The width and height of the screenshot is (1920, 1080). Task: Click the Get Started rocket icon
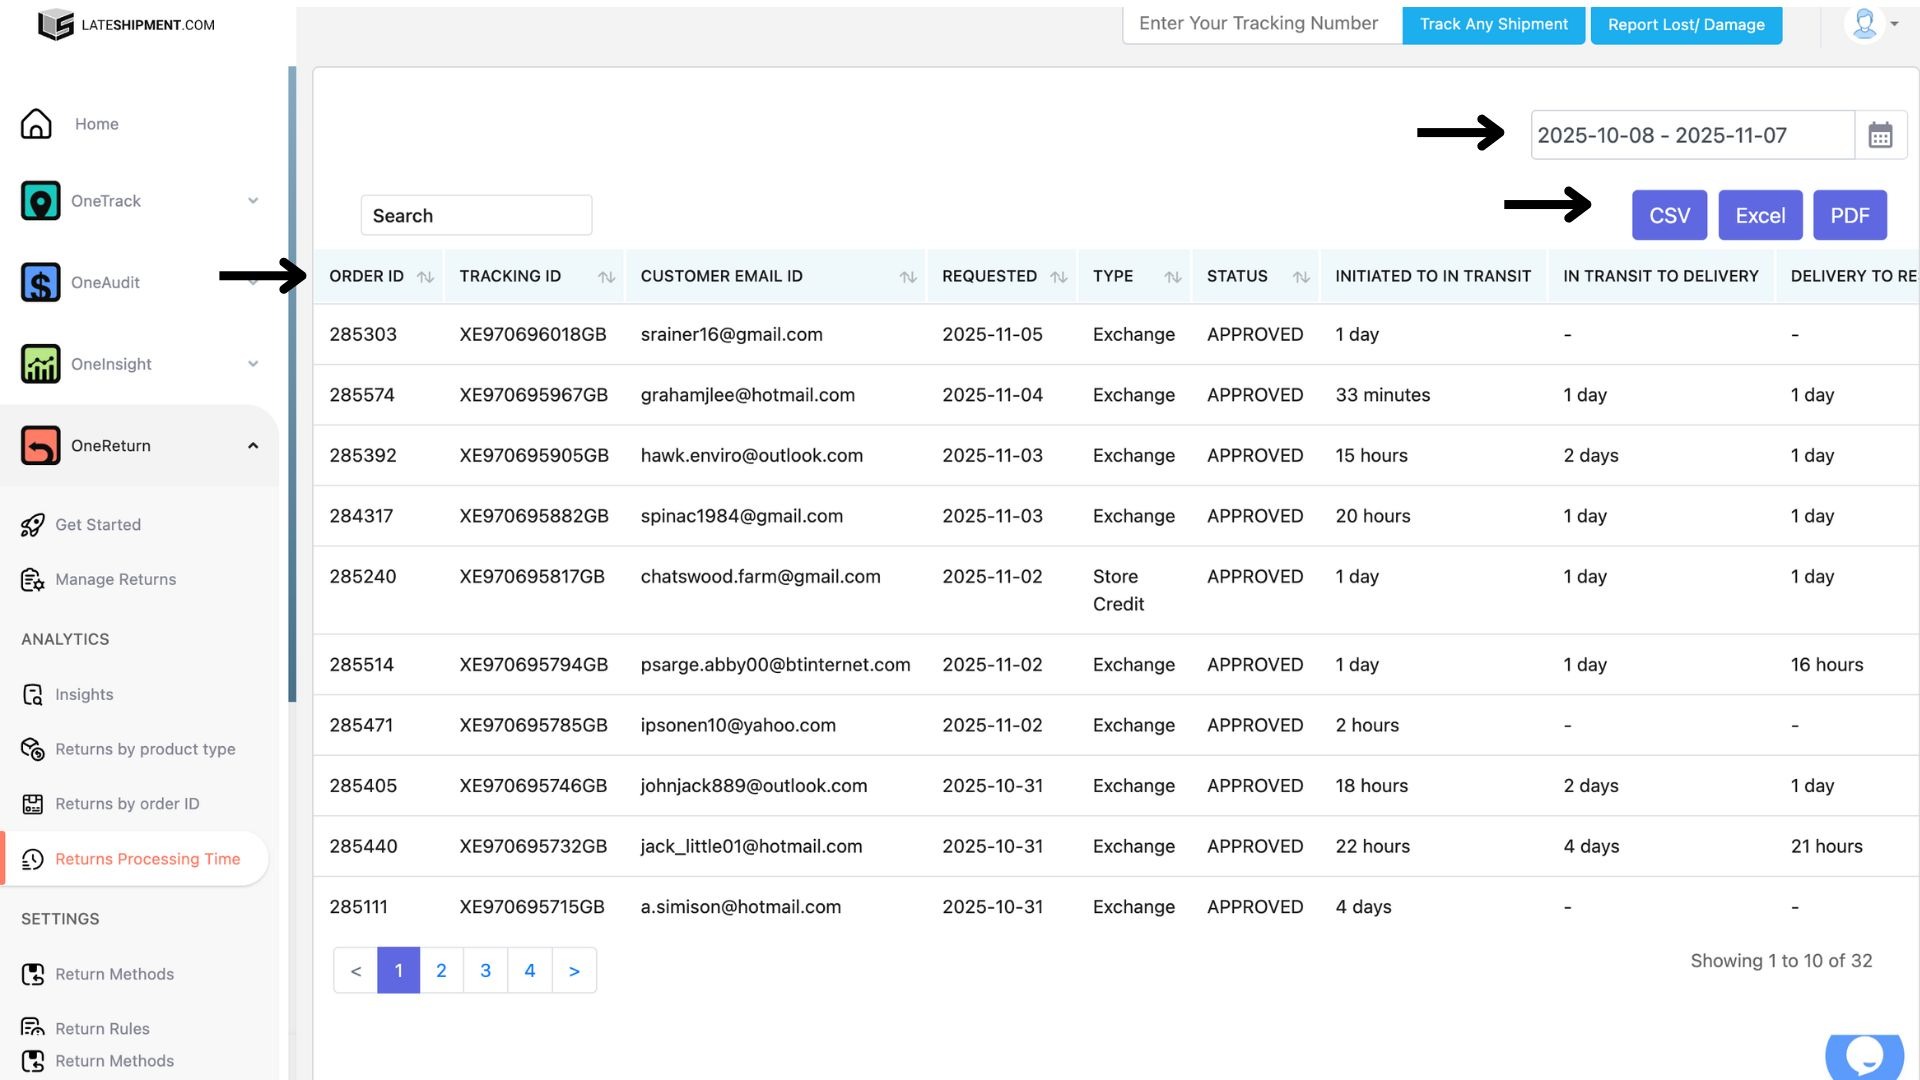click(x=32, y=525)
